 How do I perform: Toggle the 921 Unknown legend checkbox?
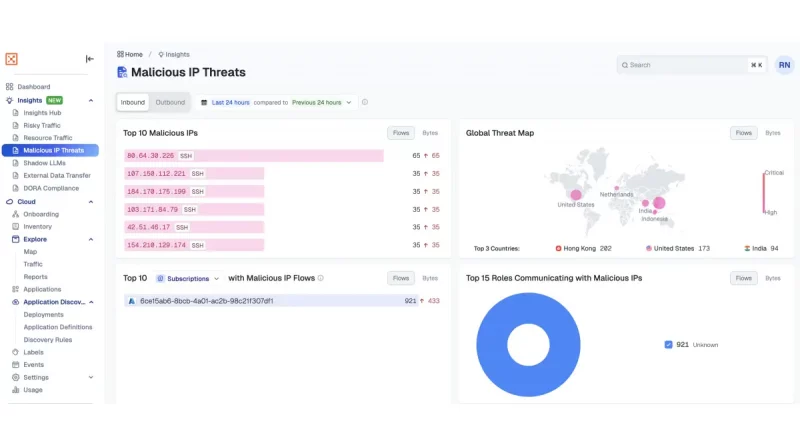point(668,344)
